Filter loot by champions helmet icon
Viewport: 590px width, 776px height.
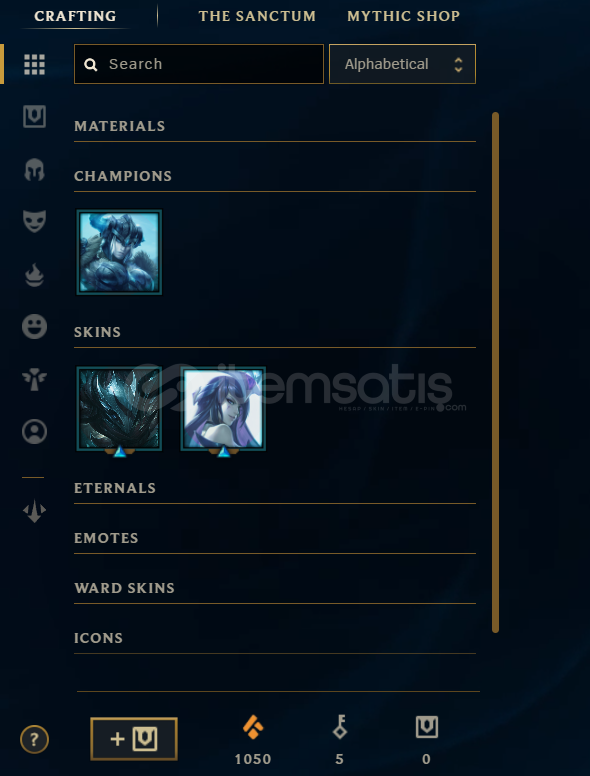tap(34, 170)
